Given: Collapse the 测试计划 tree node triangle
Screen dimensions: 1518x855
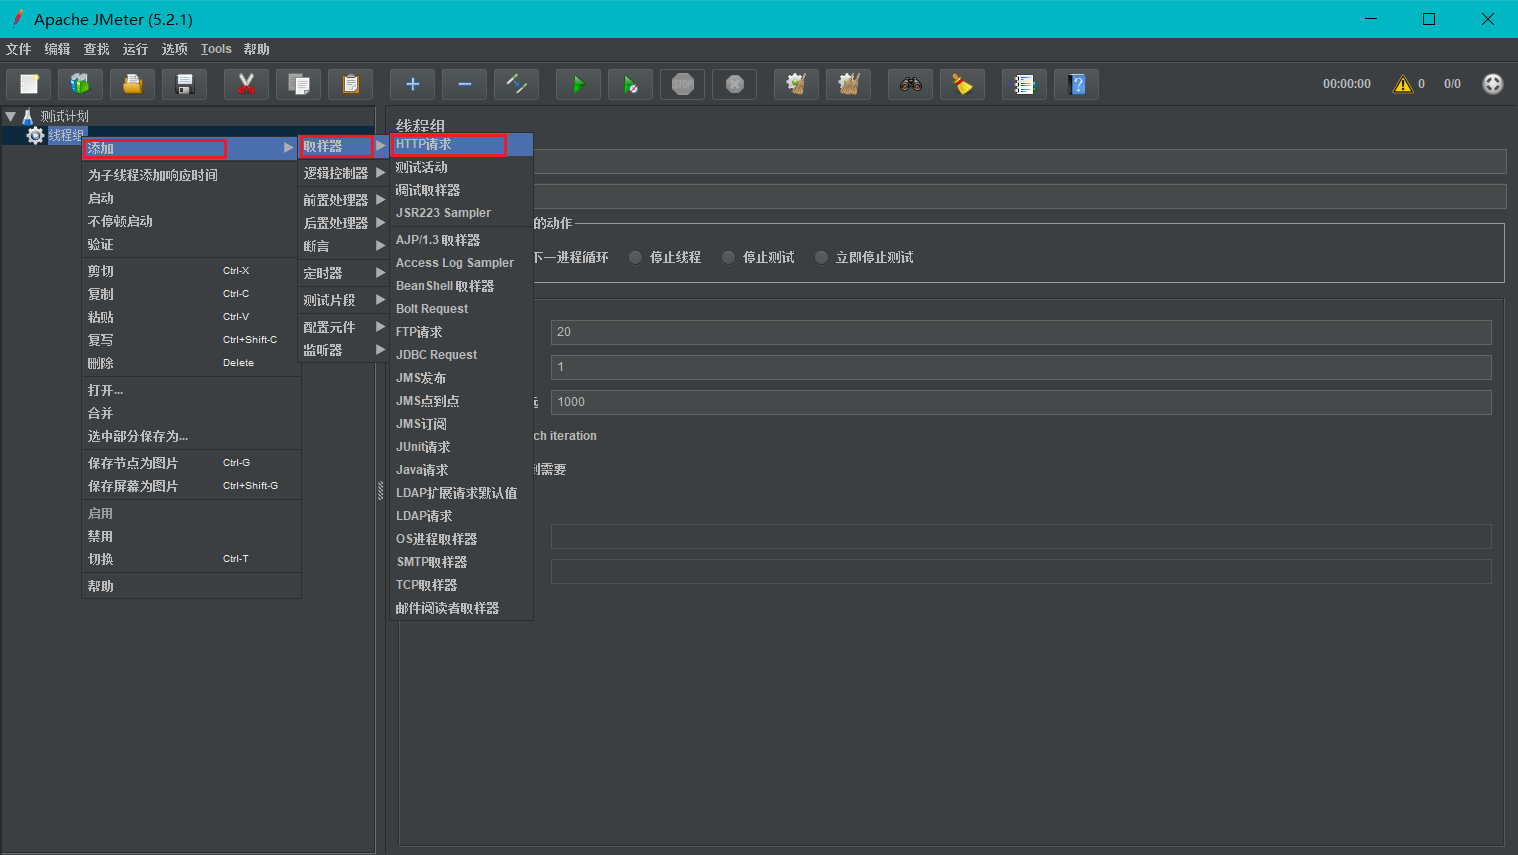Looking at the screenshot, I should click(10, 116).
